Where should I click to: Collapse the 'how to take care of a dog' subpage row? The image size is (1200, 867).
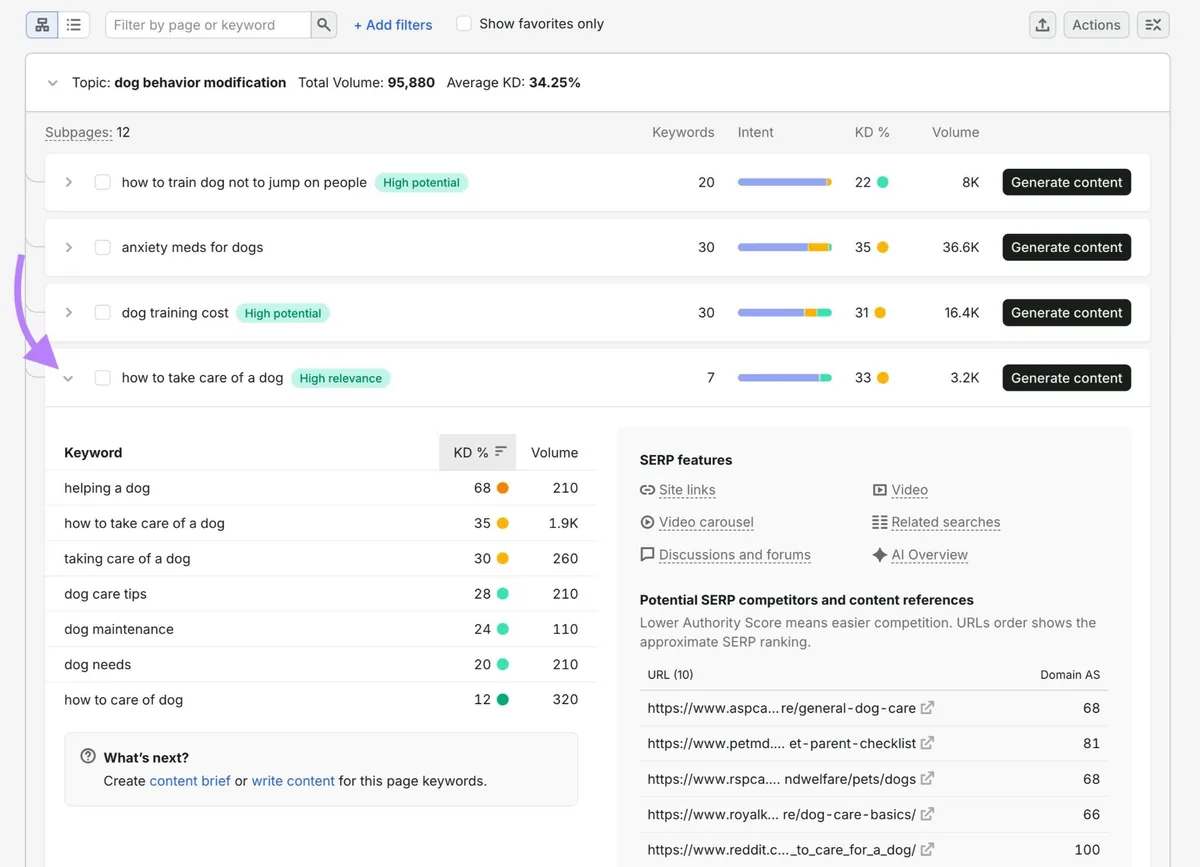click(69, 378)
